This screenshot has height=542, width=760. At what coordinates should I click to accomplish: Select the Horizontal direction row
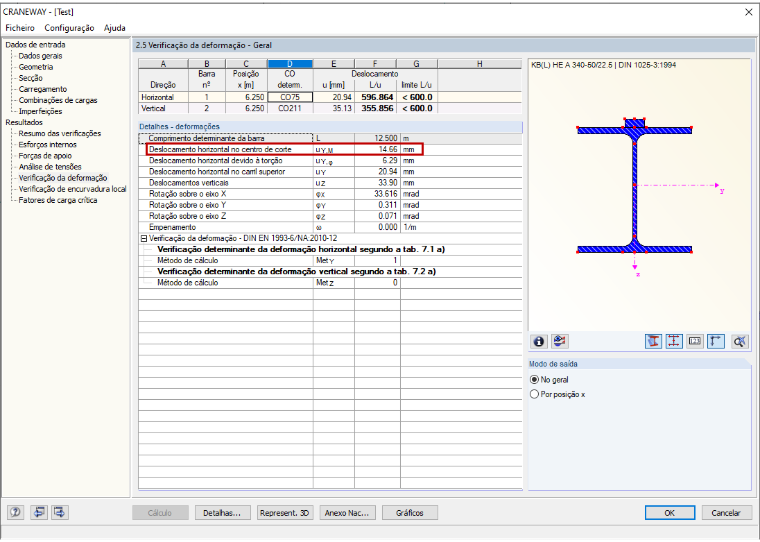coord(331,97)
